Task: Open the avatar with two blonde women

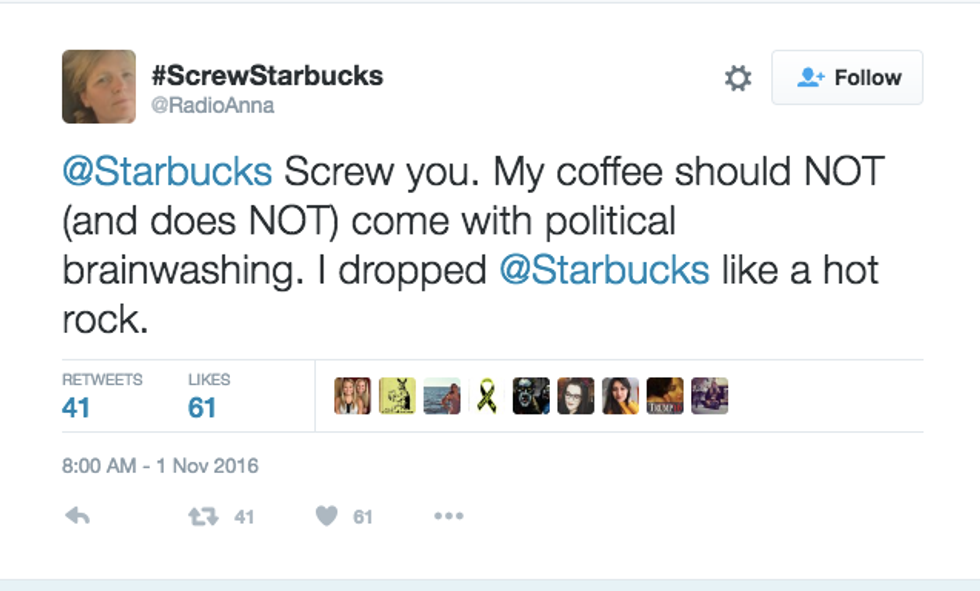Action: click(352, 396)
